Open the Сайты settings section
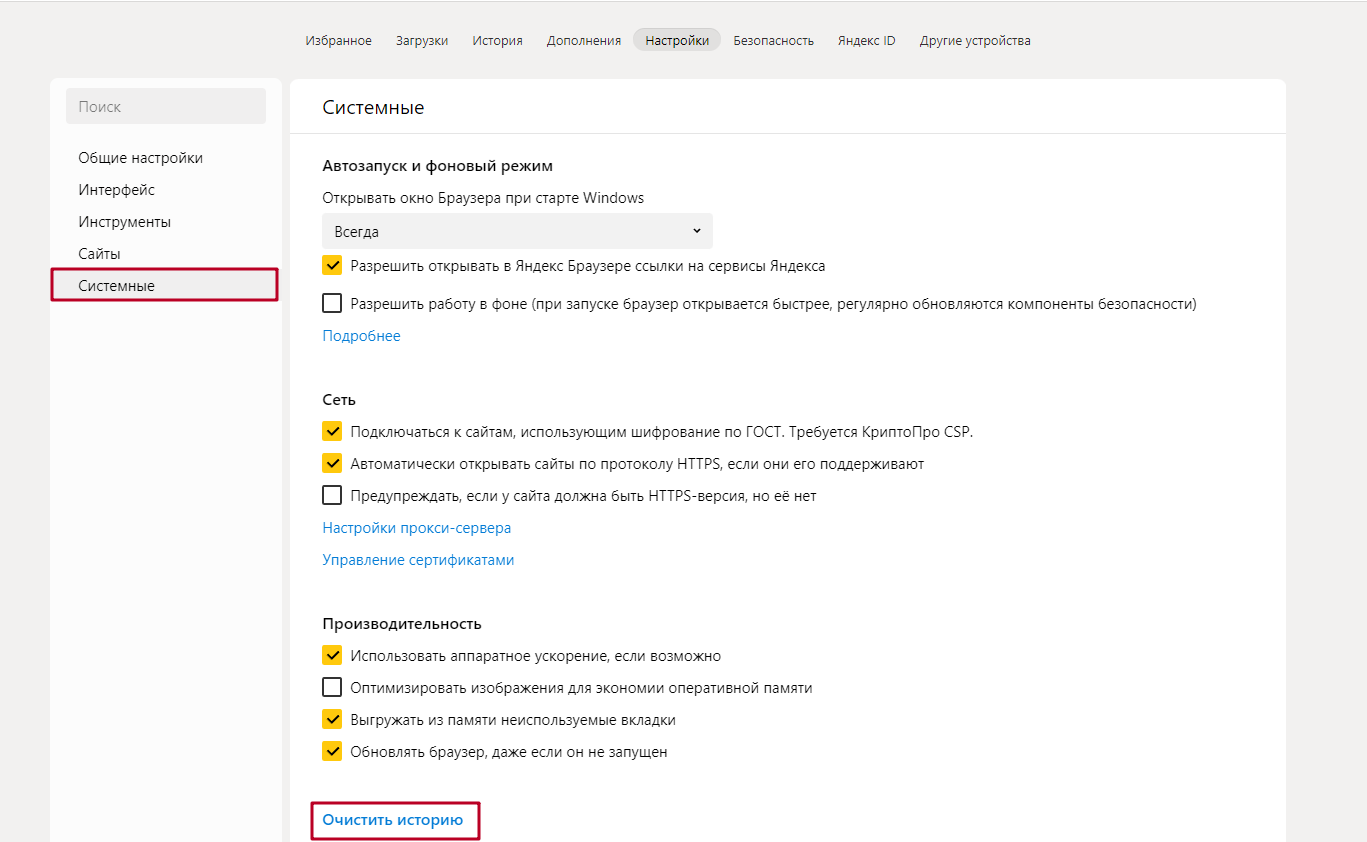The height and width of the screenshot is (842, 1367). pyautogui.click(x=100, y=254)
